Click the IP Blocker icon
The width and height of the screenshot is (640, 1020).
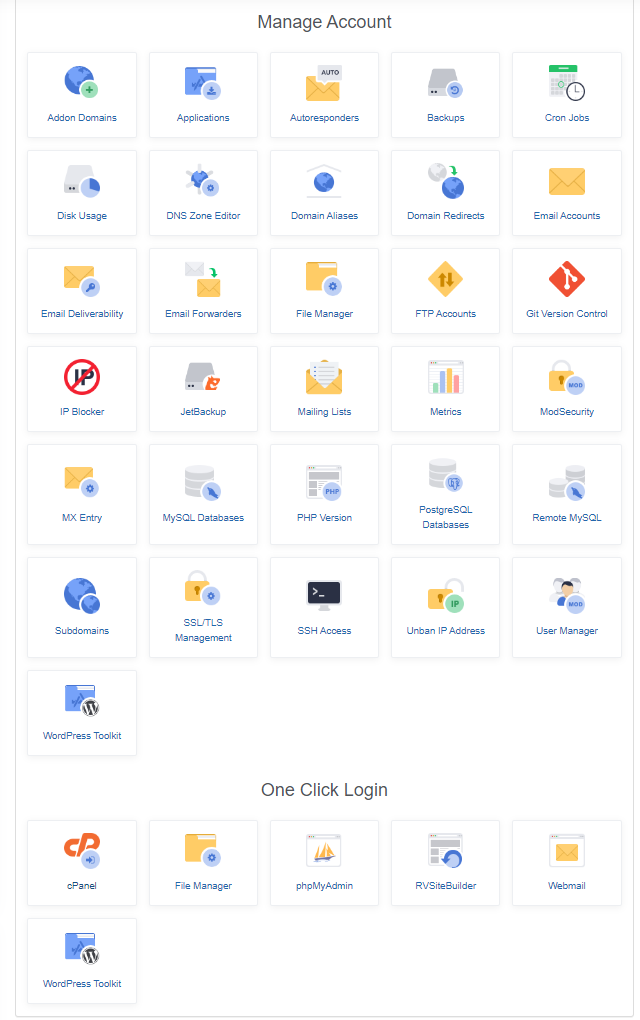click(x=81, y=377)
